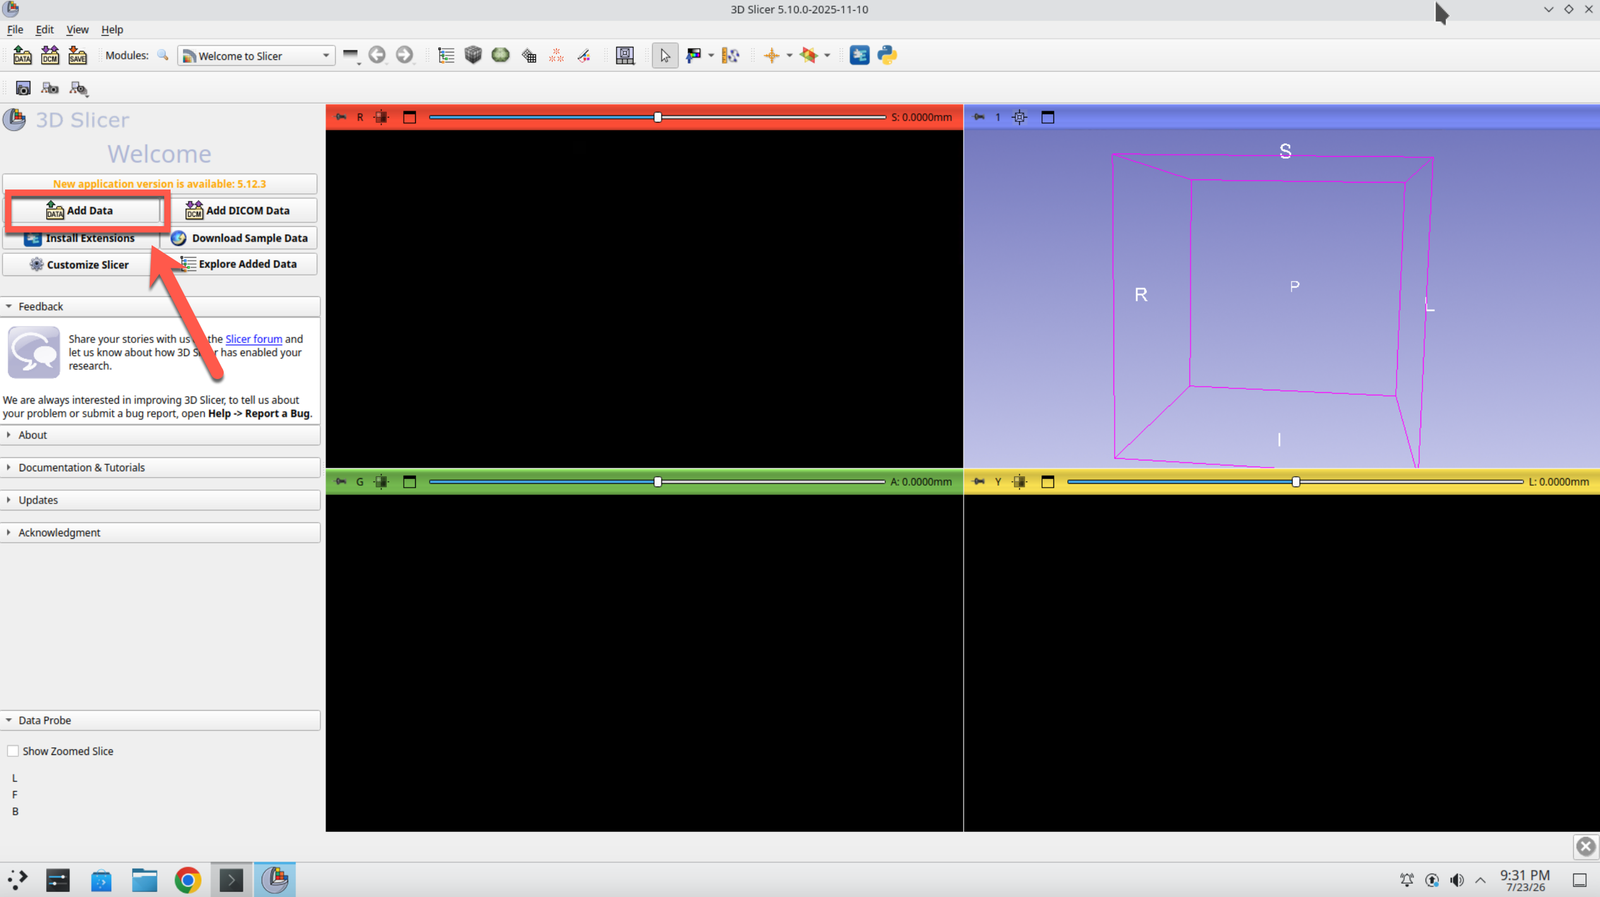Maximize the green slice view
The width and height of the screenshot is (1600, 897).
point(409,482)
